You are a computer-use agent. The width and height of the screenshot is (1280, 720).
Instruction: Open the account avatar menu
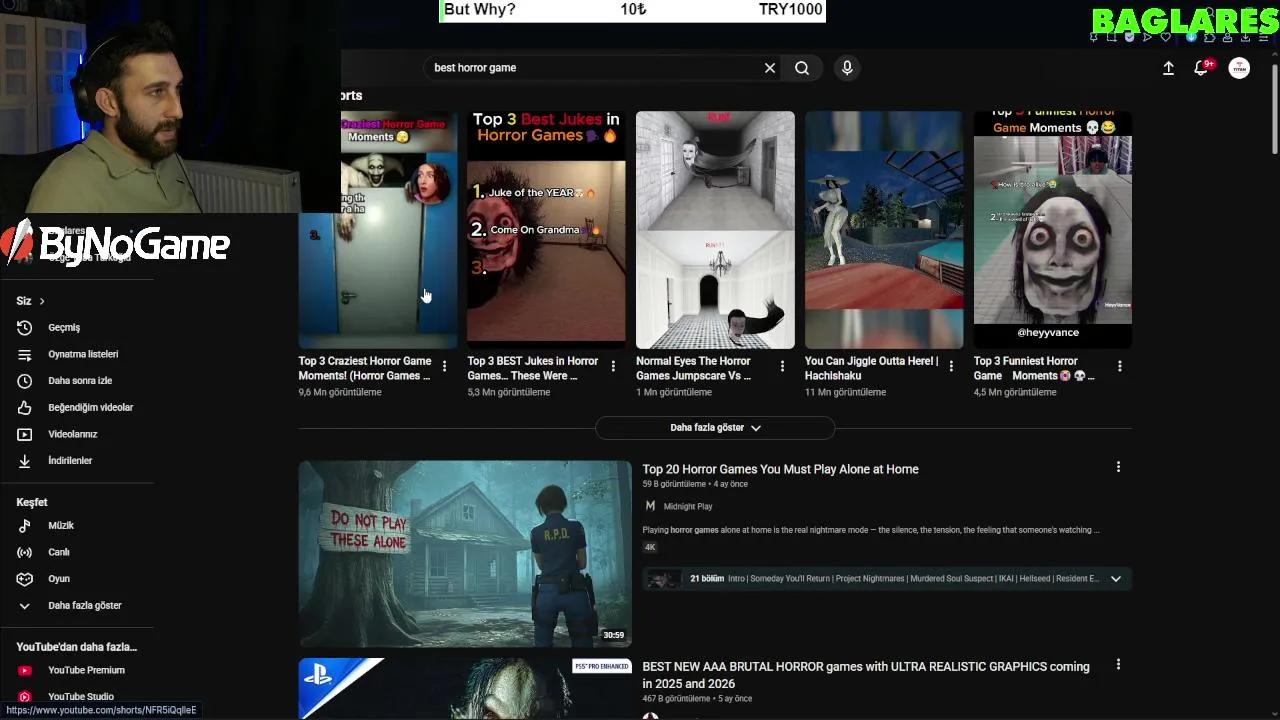pos(1239,68)
